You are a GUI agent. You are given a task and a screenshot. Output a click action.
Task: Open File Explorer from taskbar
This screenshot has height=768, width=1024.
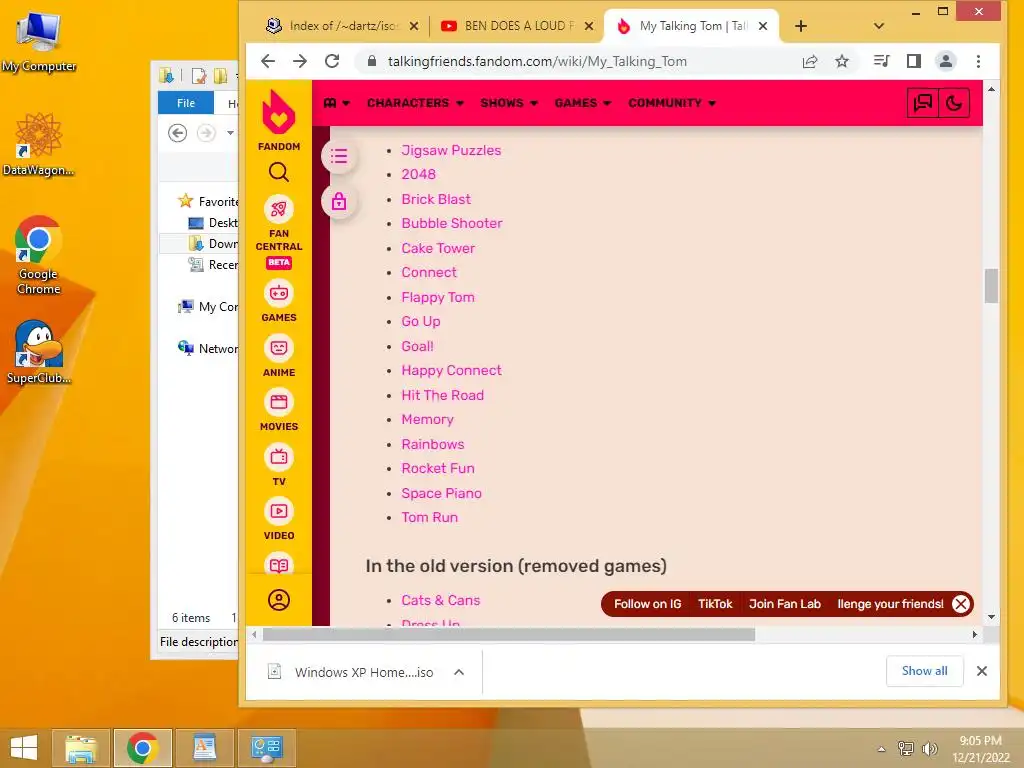click(81, 748)
